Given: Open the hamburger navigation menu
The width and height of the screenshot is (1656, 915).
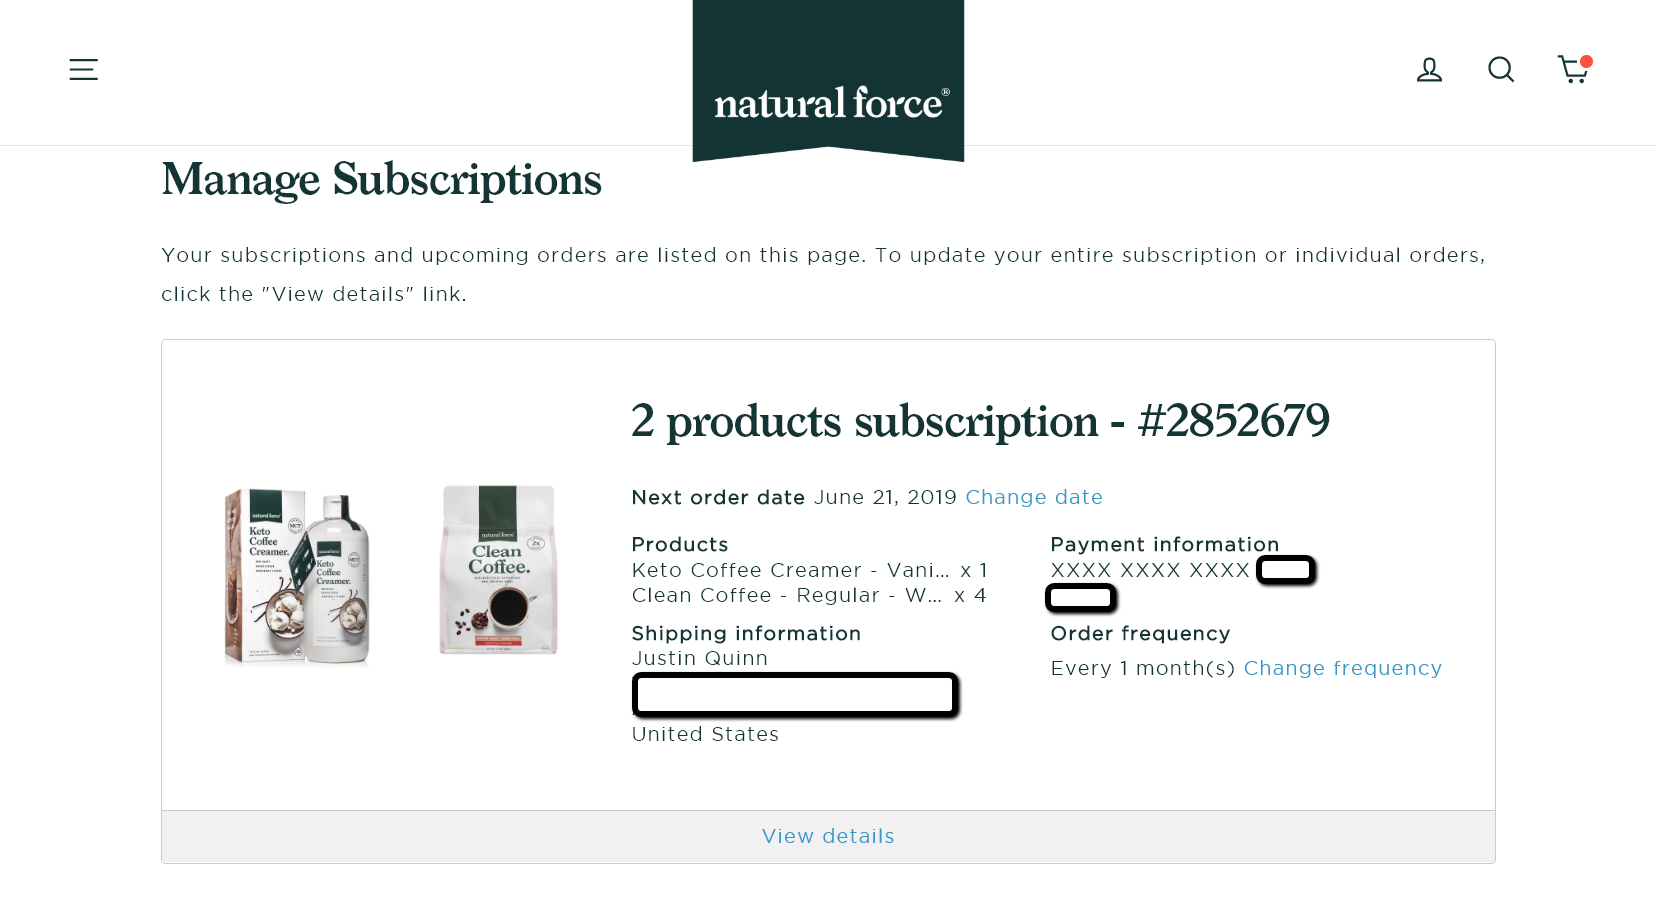Looking at the screenshot, I should coord(83,69).
